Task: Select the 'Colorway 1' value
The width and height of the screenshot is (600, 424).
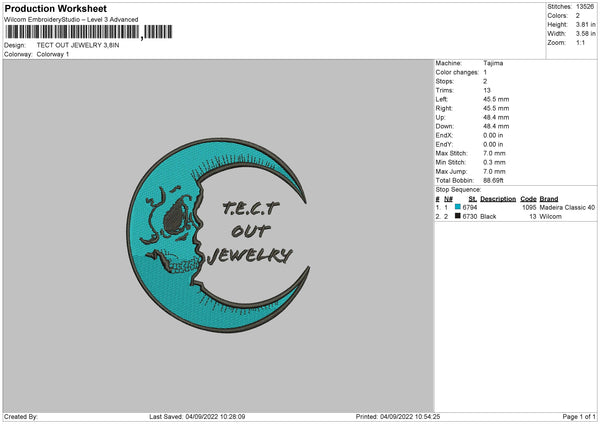Action: coord(53,54)
